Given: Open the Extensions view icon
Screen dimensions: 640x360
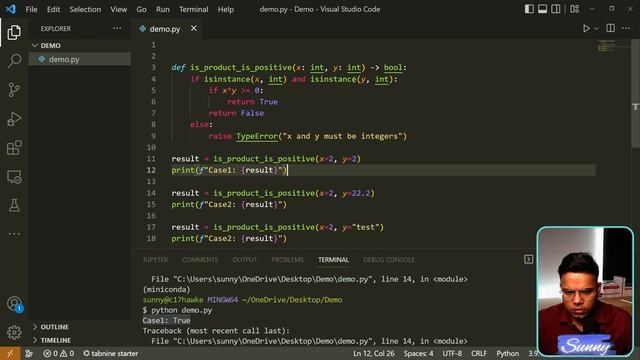Looking at the screenshot, I should point(14,148).
